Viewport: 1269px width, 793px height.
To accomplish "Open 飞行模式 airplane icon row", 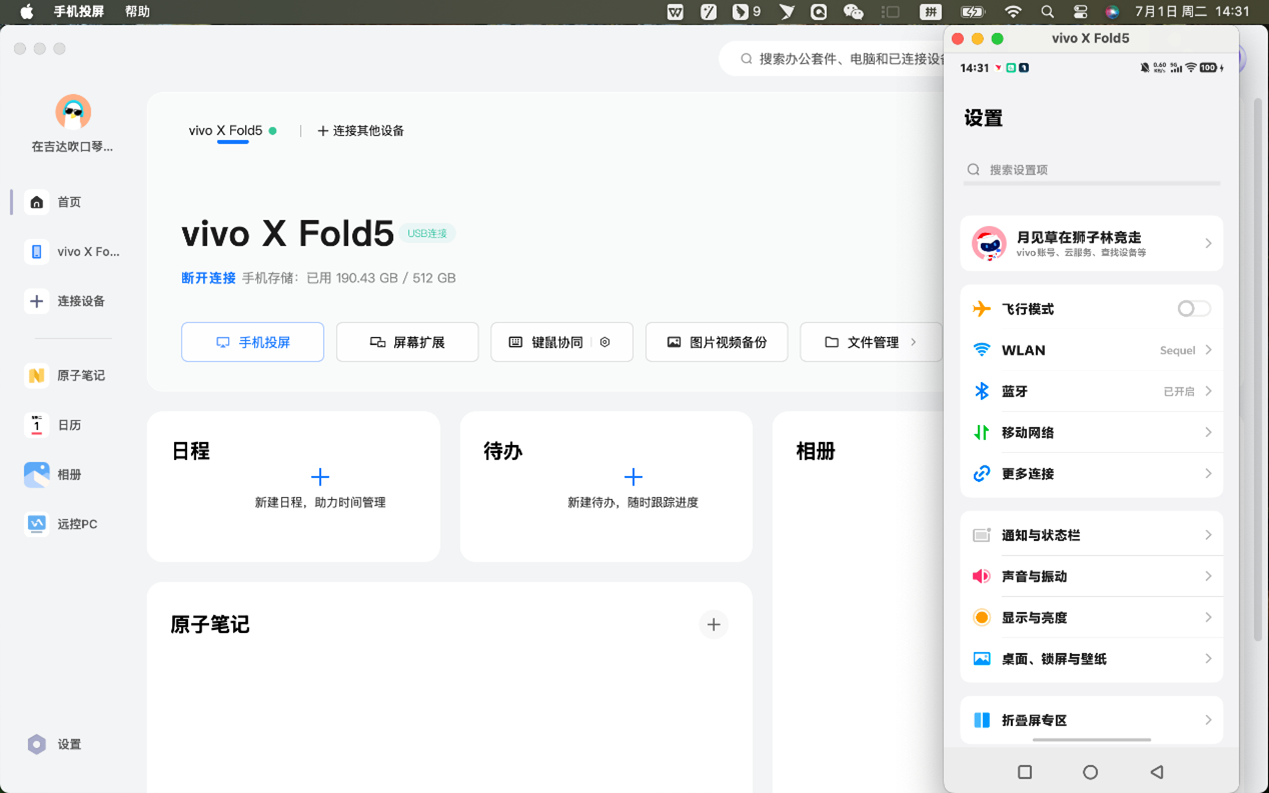I will pos(982,309).
